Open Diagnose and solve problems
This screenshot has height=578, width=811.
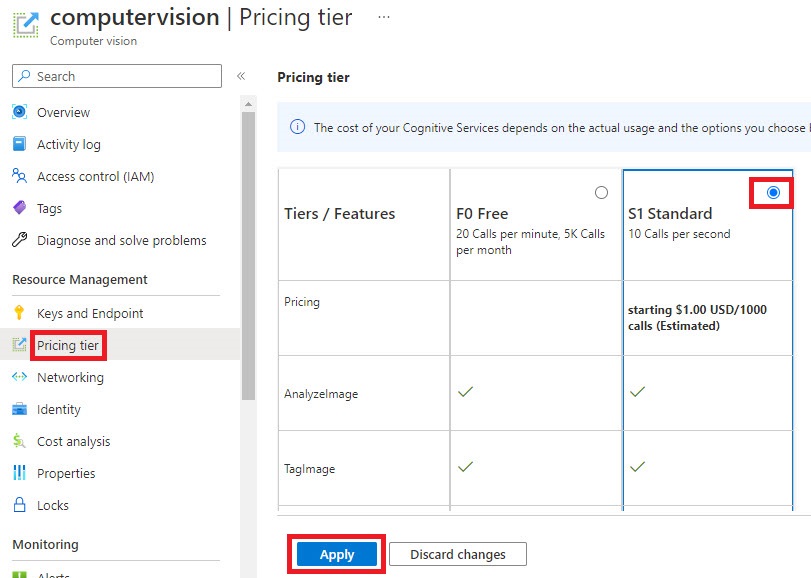(x=122, y=240)
